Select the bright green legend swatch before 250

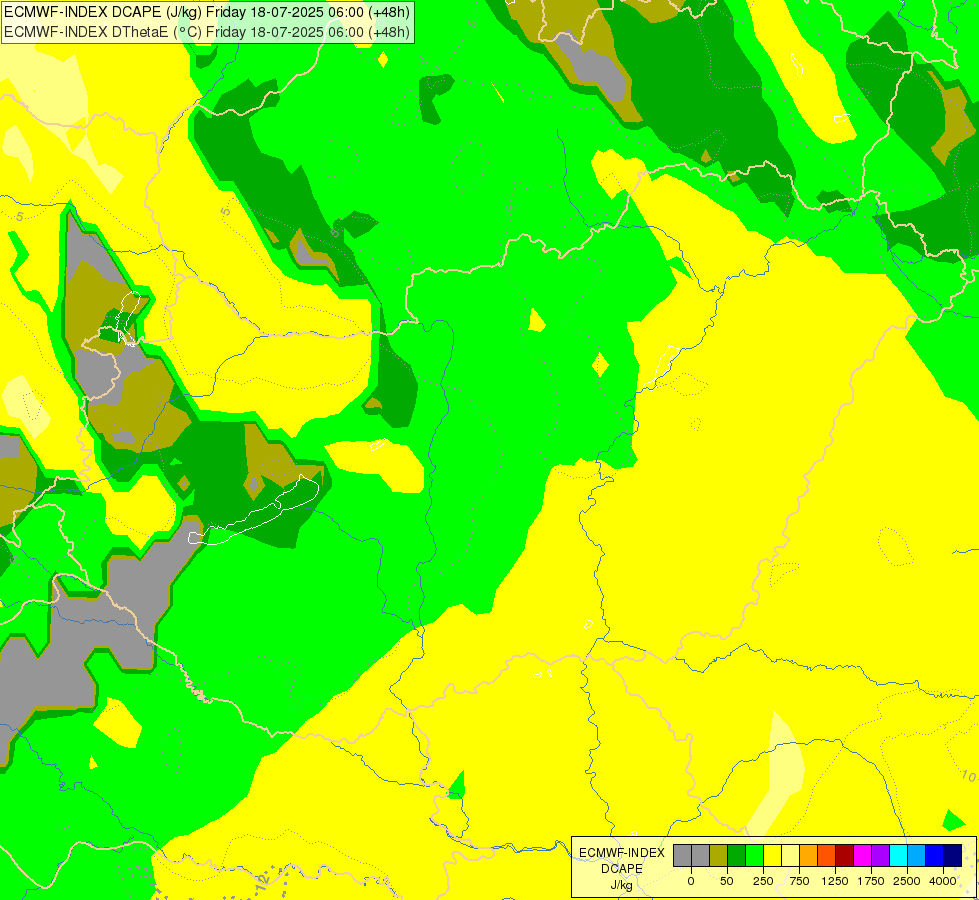click(x=754, y=855)
